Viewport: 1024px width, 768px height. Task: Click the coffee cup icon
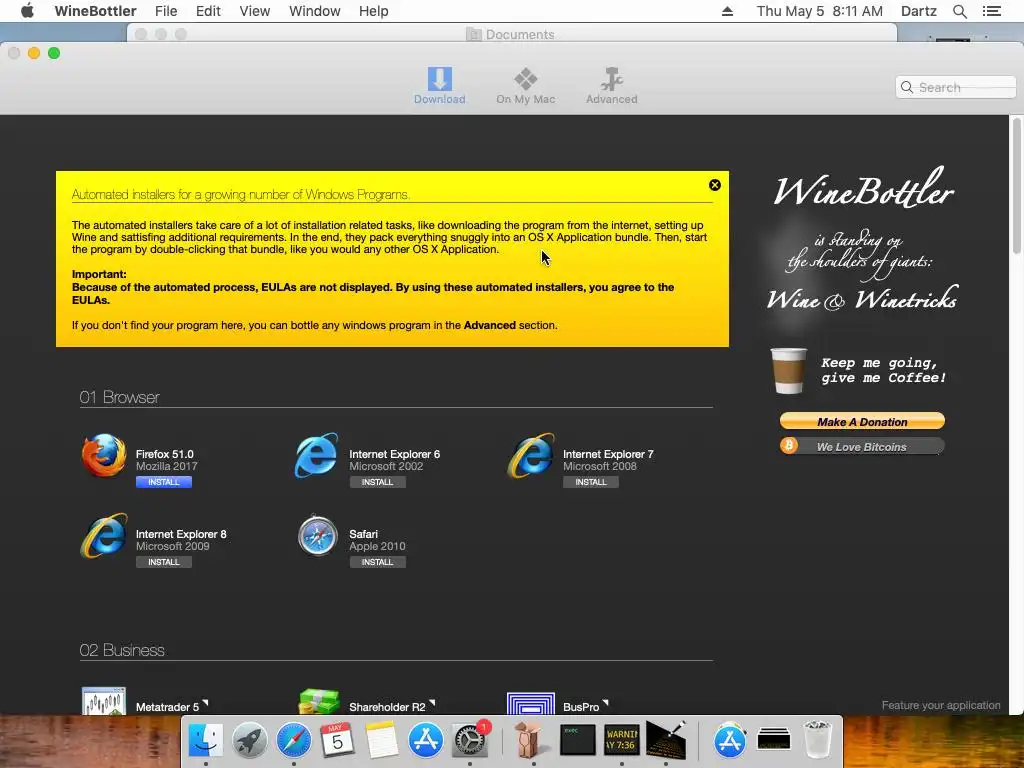pyautogui.click(x=789, y=371)
